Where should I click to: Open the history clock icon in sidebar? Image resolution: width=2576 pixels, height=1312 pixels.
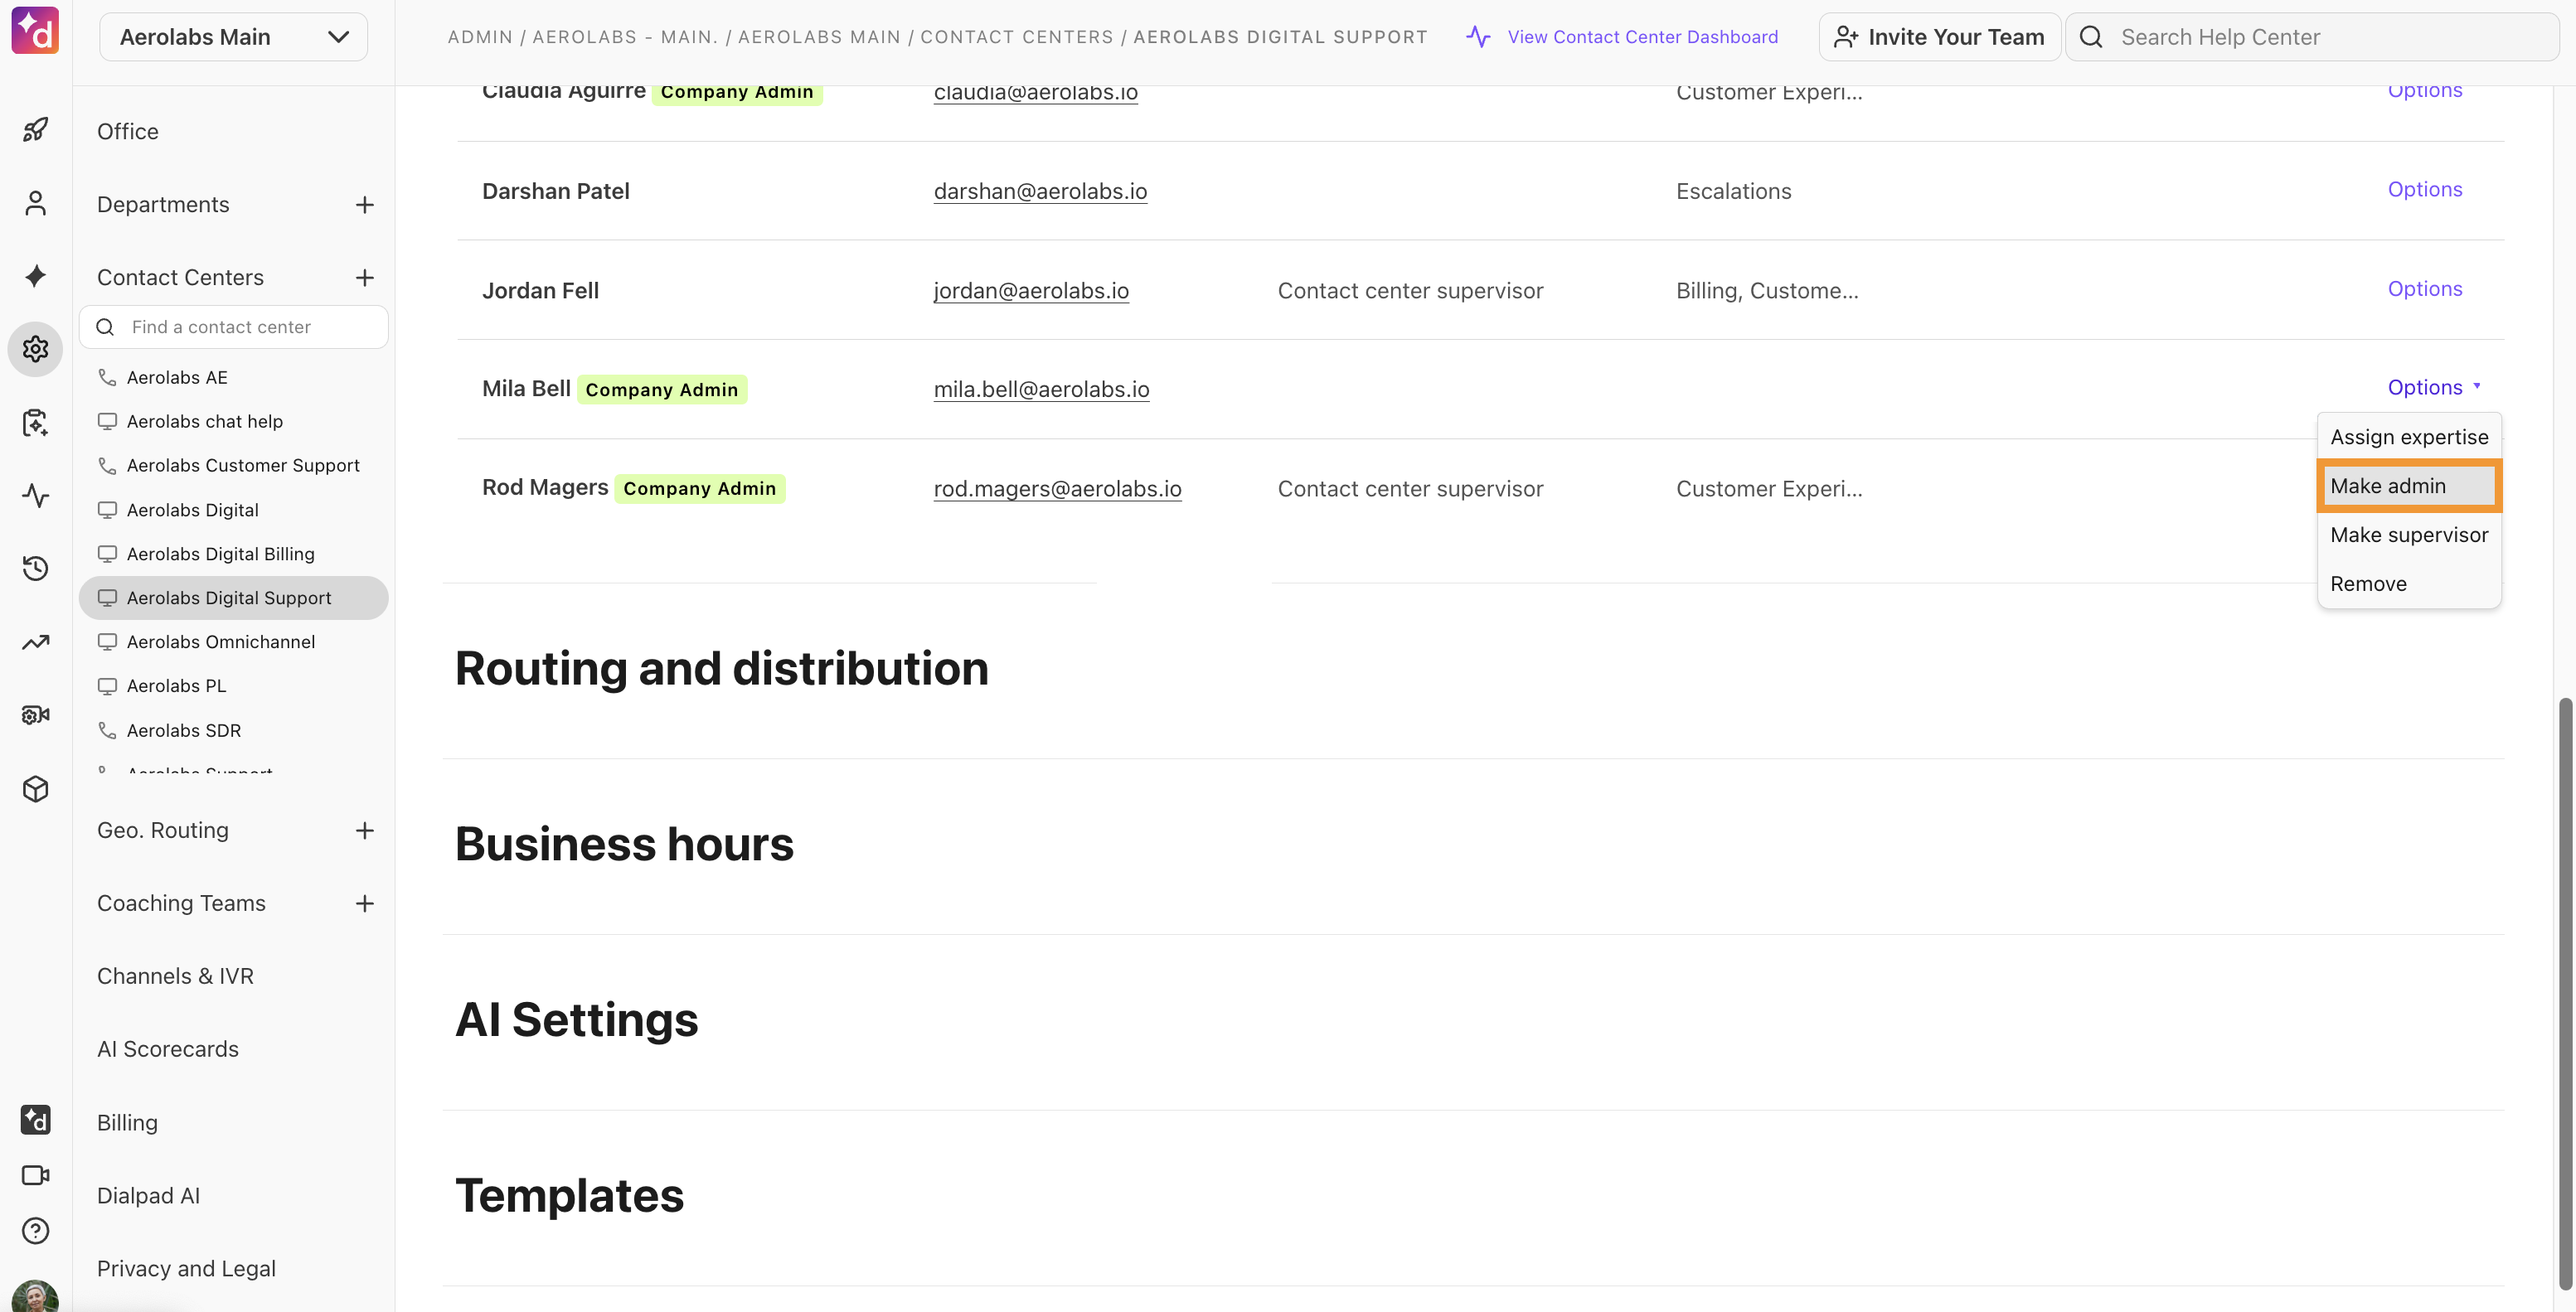pos(35,568)
